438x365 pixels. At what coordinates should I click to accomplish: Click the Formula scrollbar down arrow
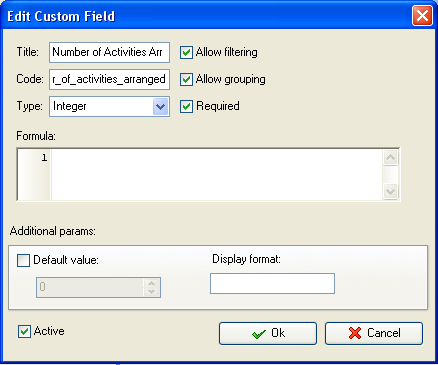390,192
